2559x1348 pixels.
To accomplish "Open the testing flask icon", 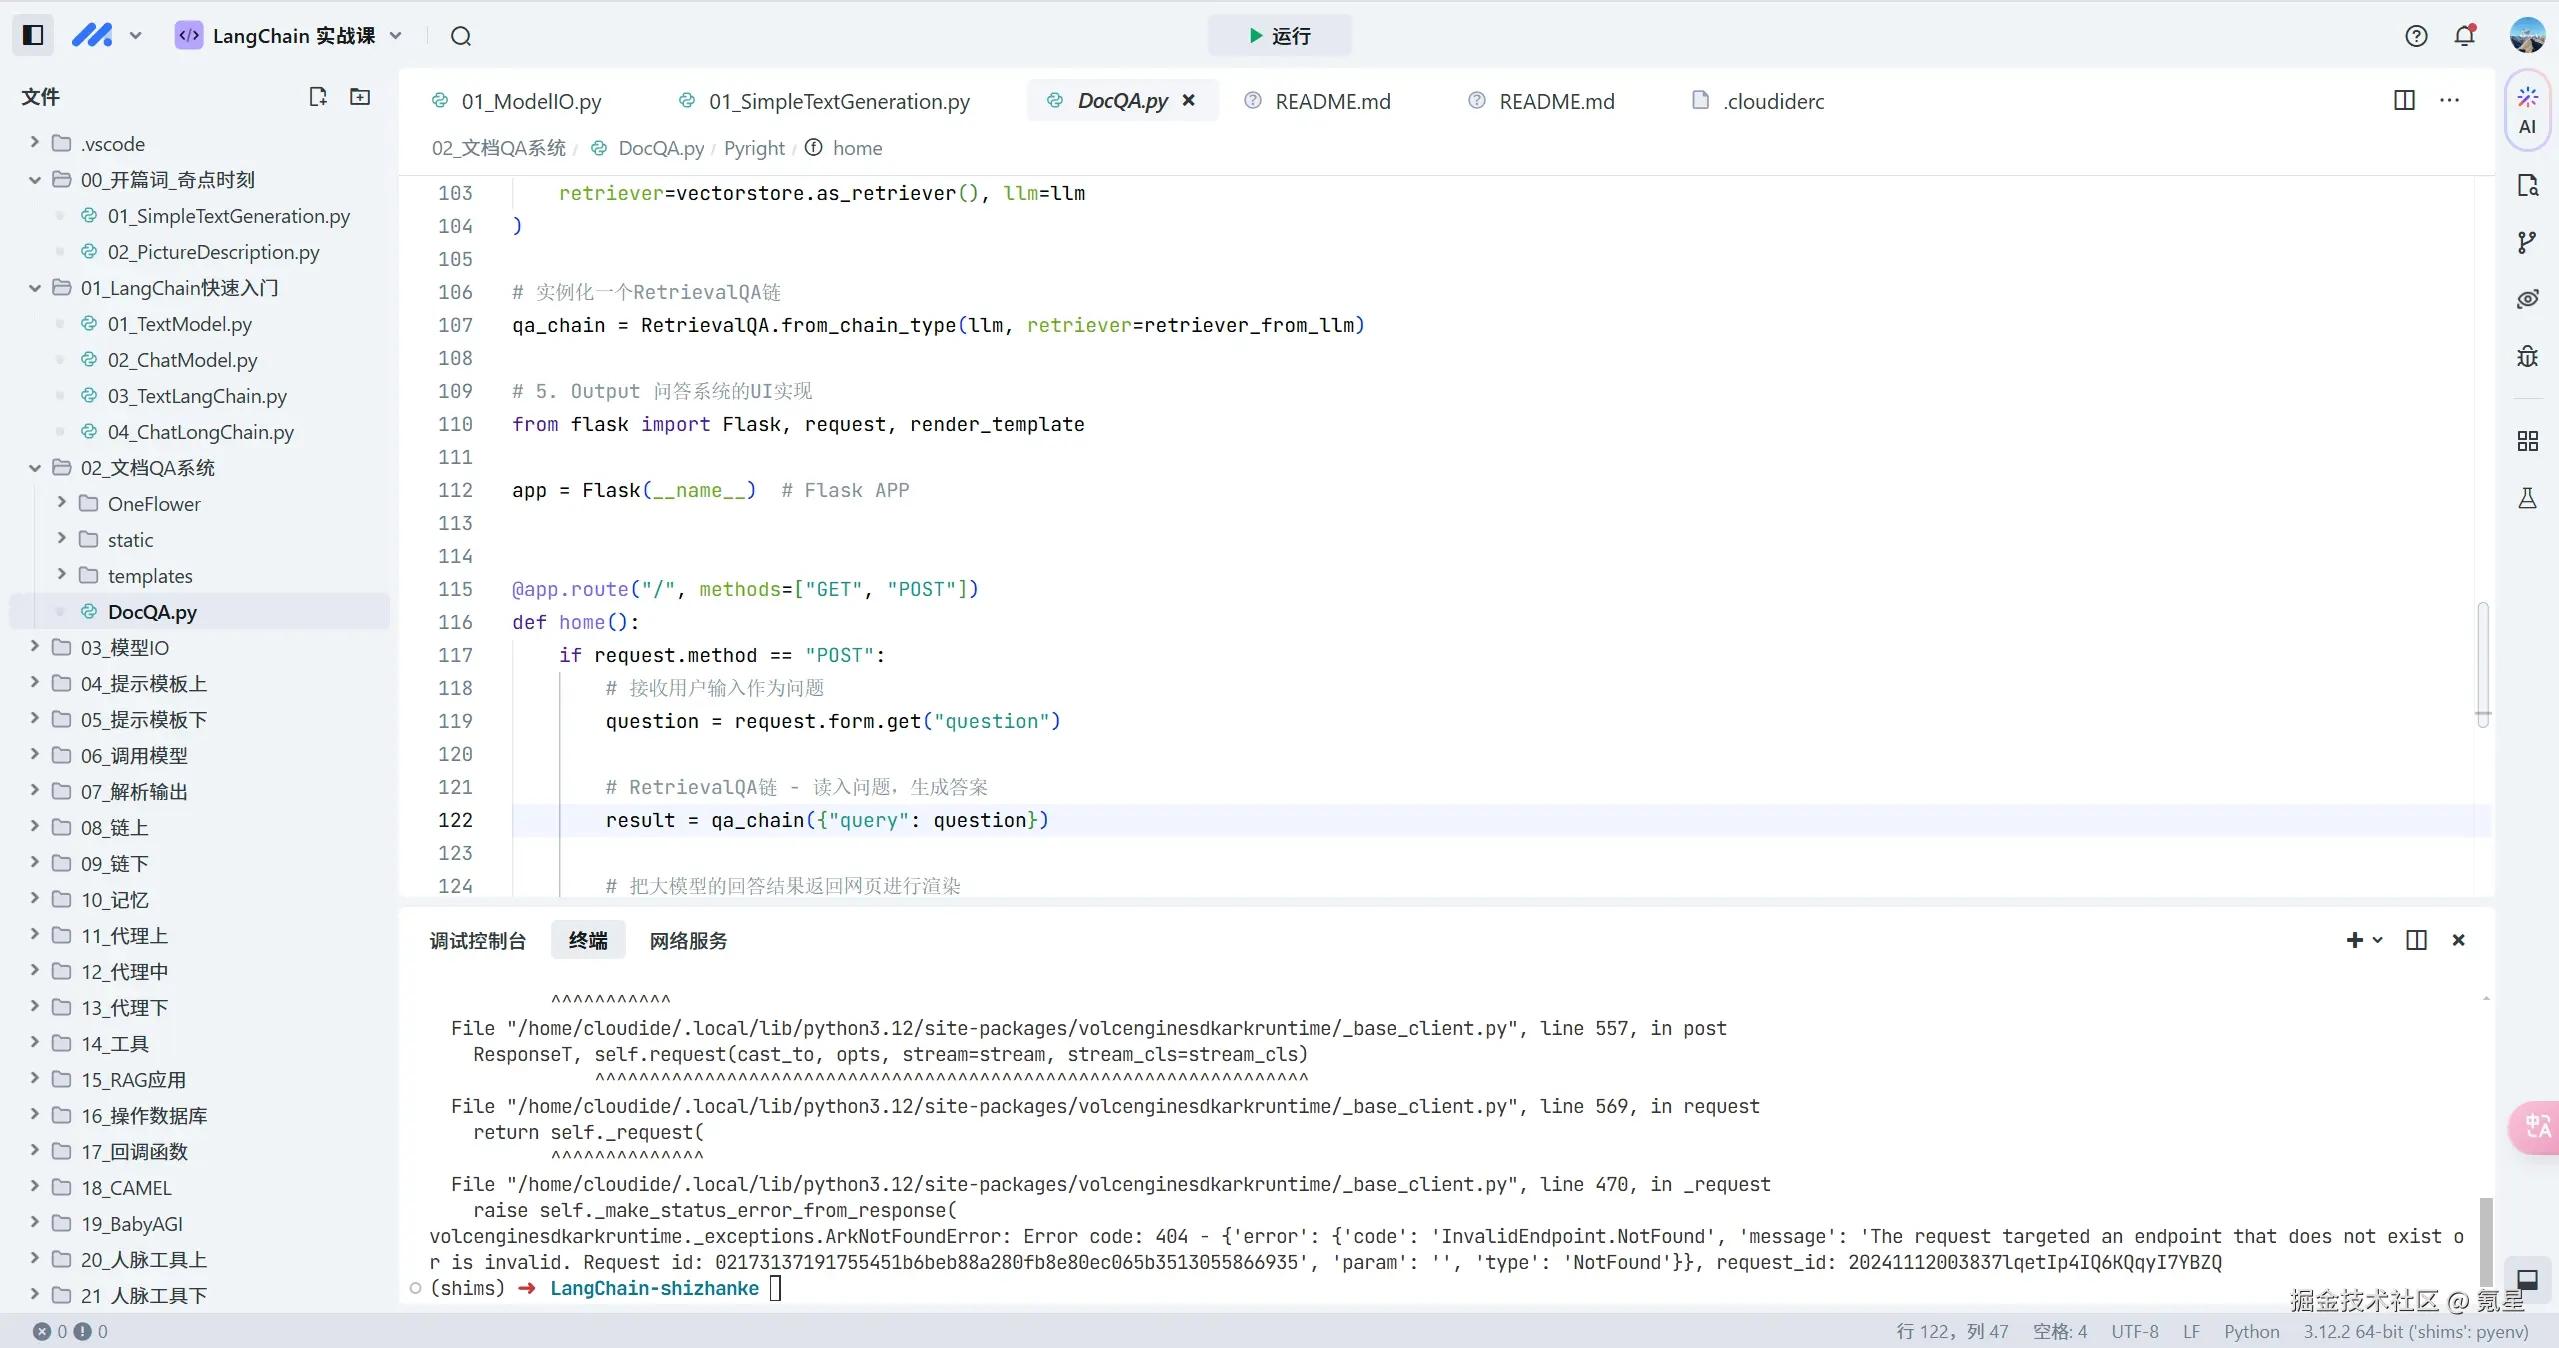I will (2527, 498).
